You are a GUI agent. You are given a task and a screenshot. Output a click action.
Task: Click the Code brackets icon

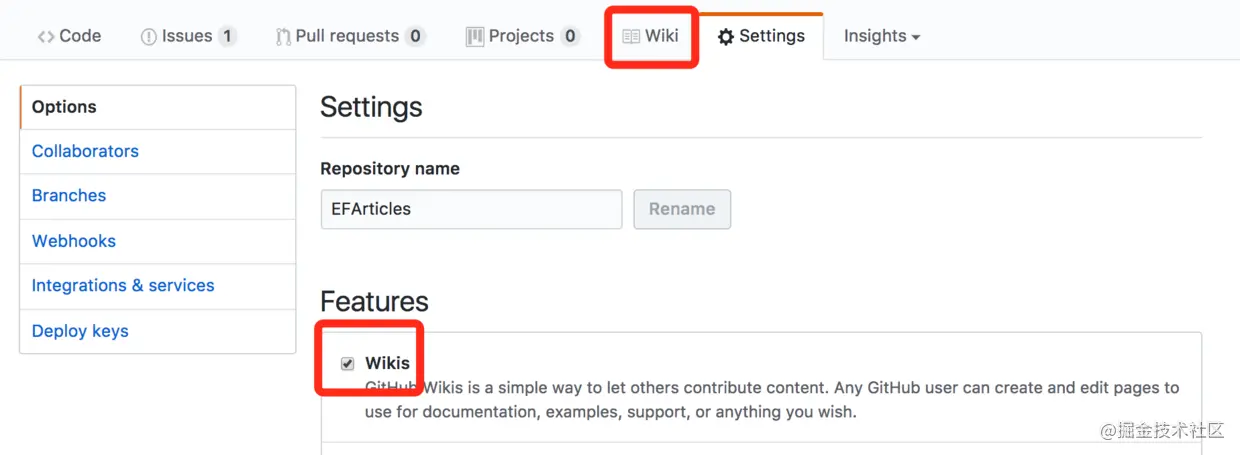pyautogui.click(x=46, y=36)
